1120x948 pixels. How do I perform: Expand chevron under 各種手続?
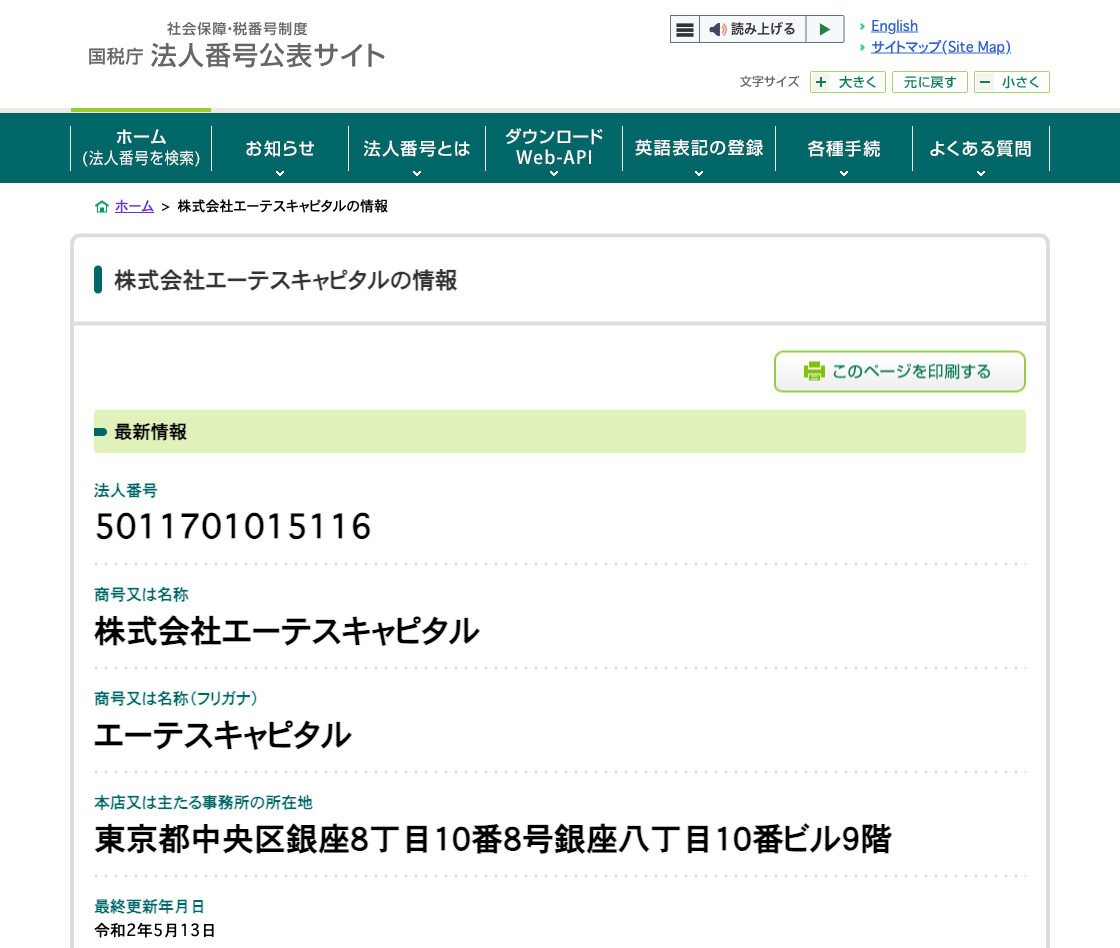844,173
